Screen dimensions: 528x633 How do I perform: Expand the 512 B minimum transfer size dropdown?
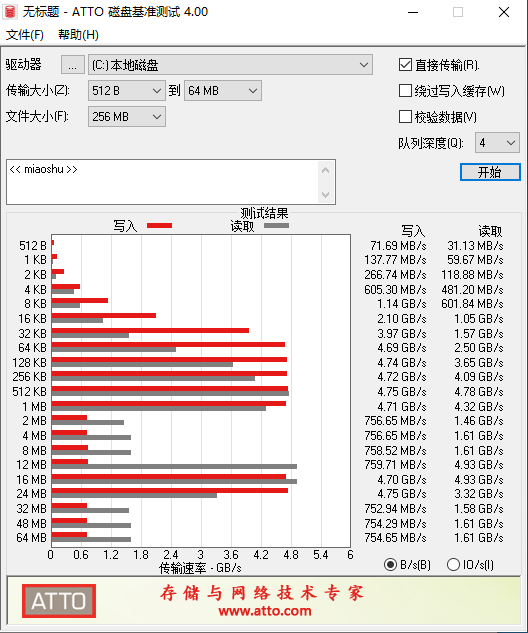(127, 90)
